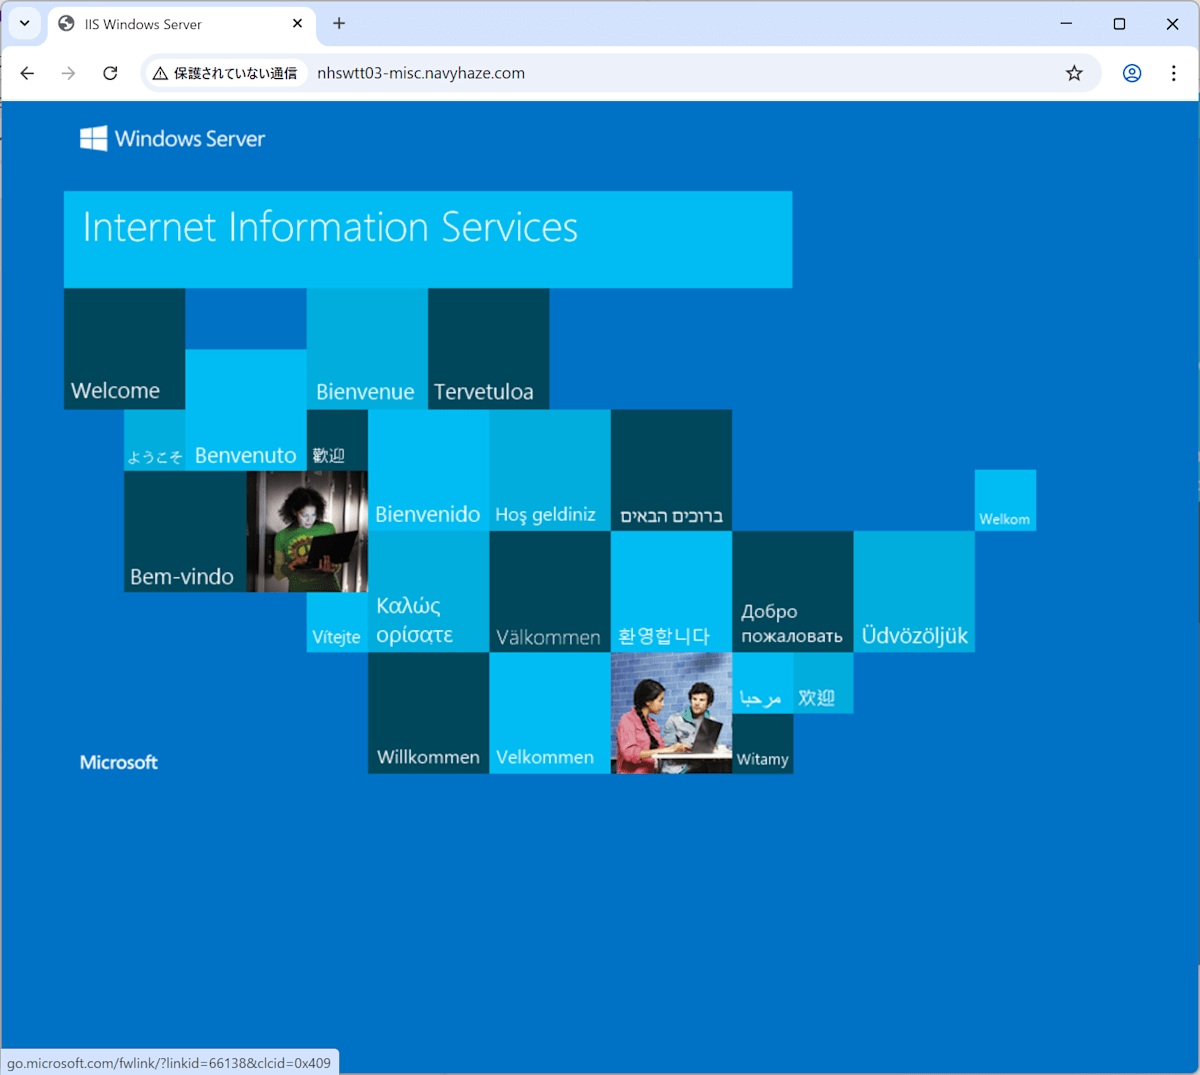Click the Καλώς ορίσατε tile
Image resolution: width=1200 pixels, height=1075 pixels.
click(x=428, y=591)
